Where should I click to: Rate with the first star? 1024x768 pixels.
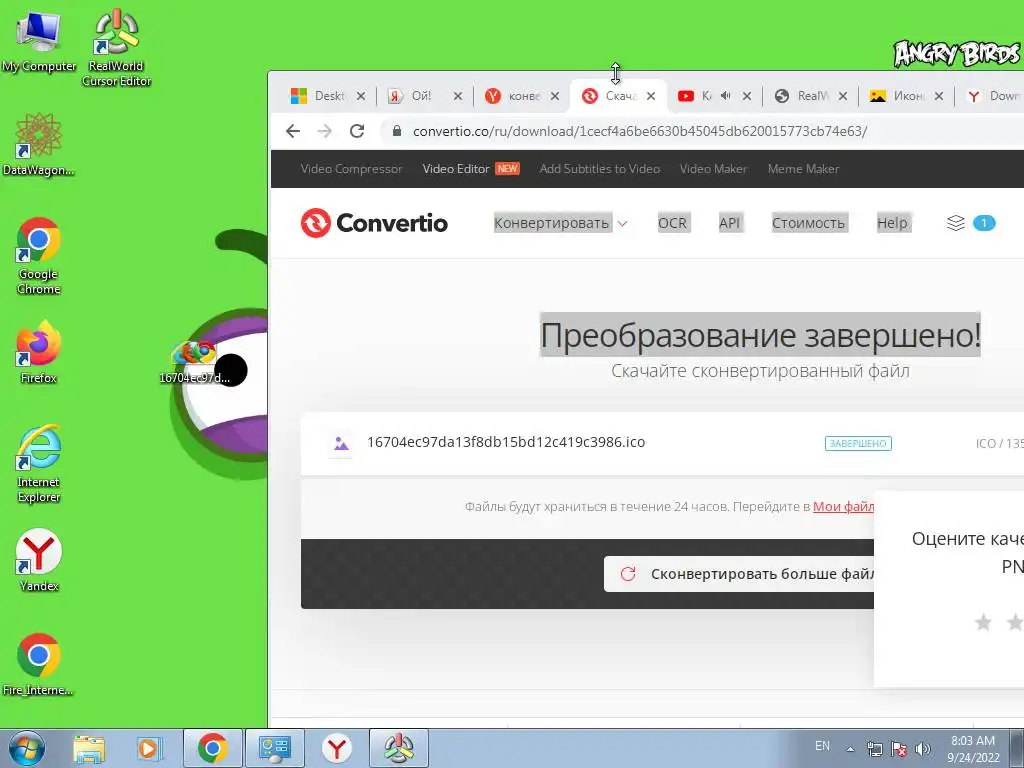pos(983,622)
